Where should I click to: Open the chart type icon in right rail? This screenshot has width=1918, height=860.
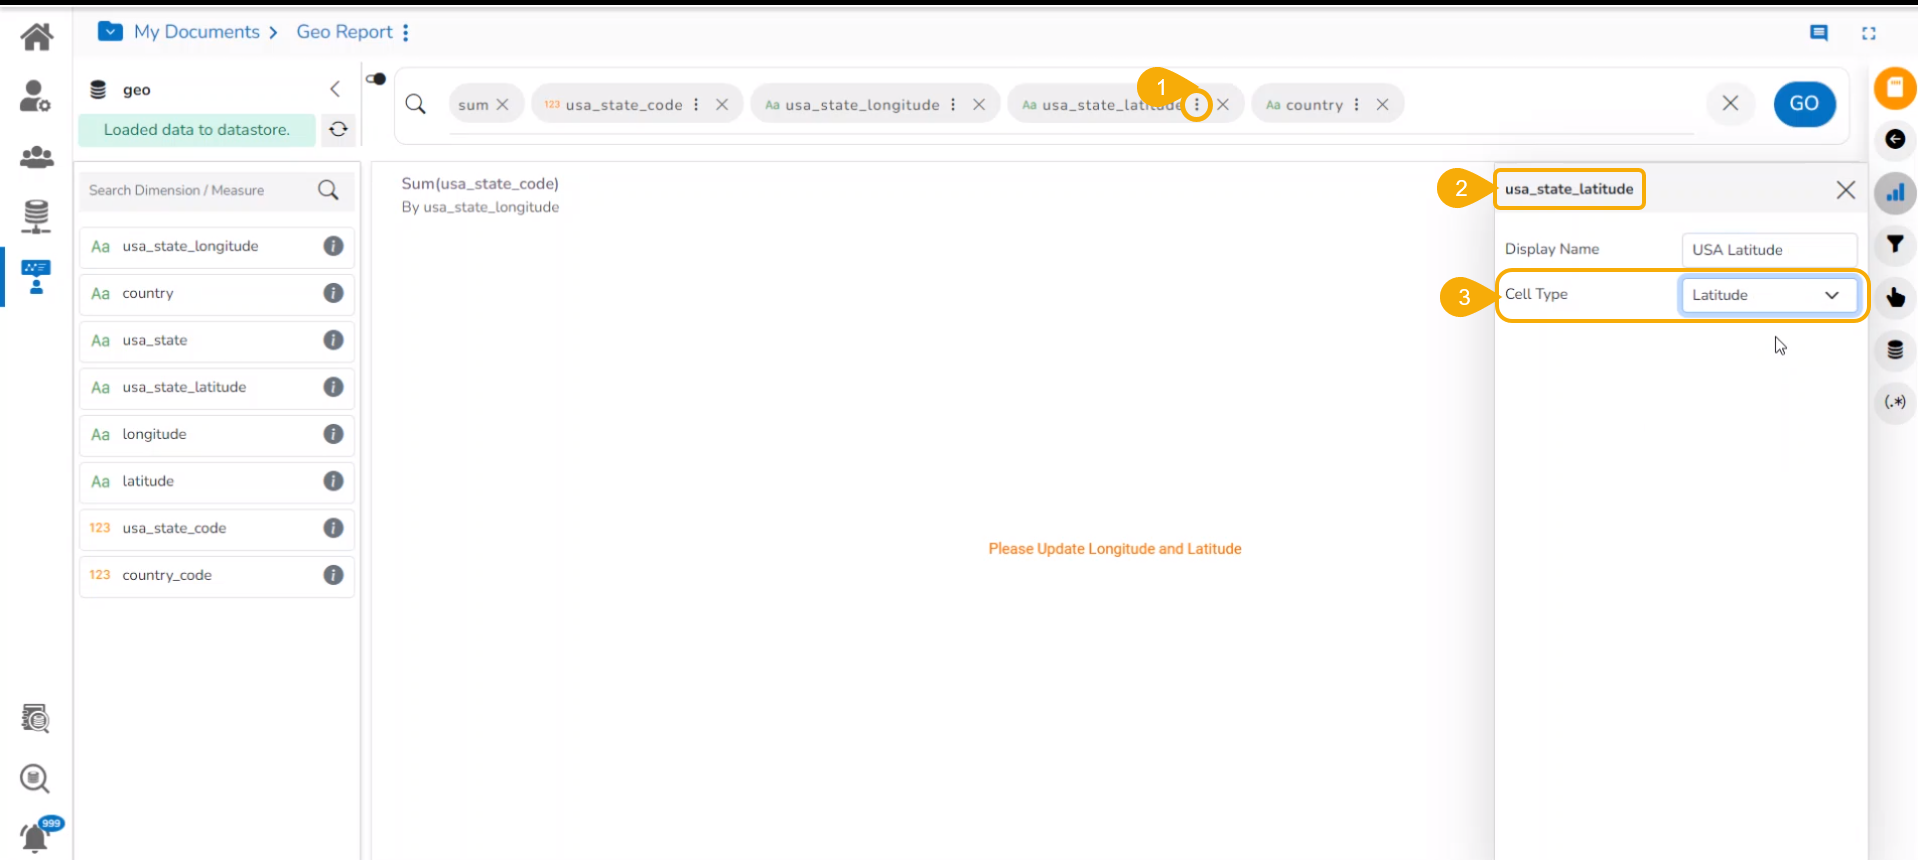(1895, 193)
